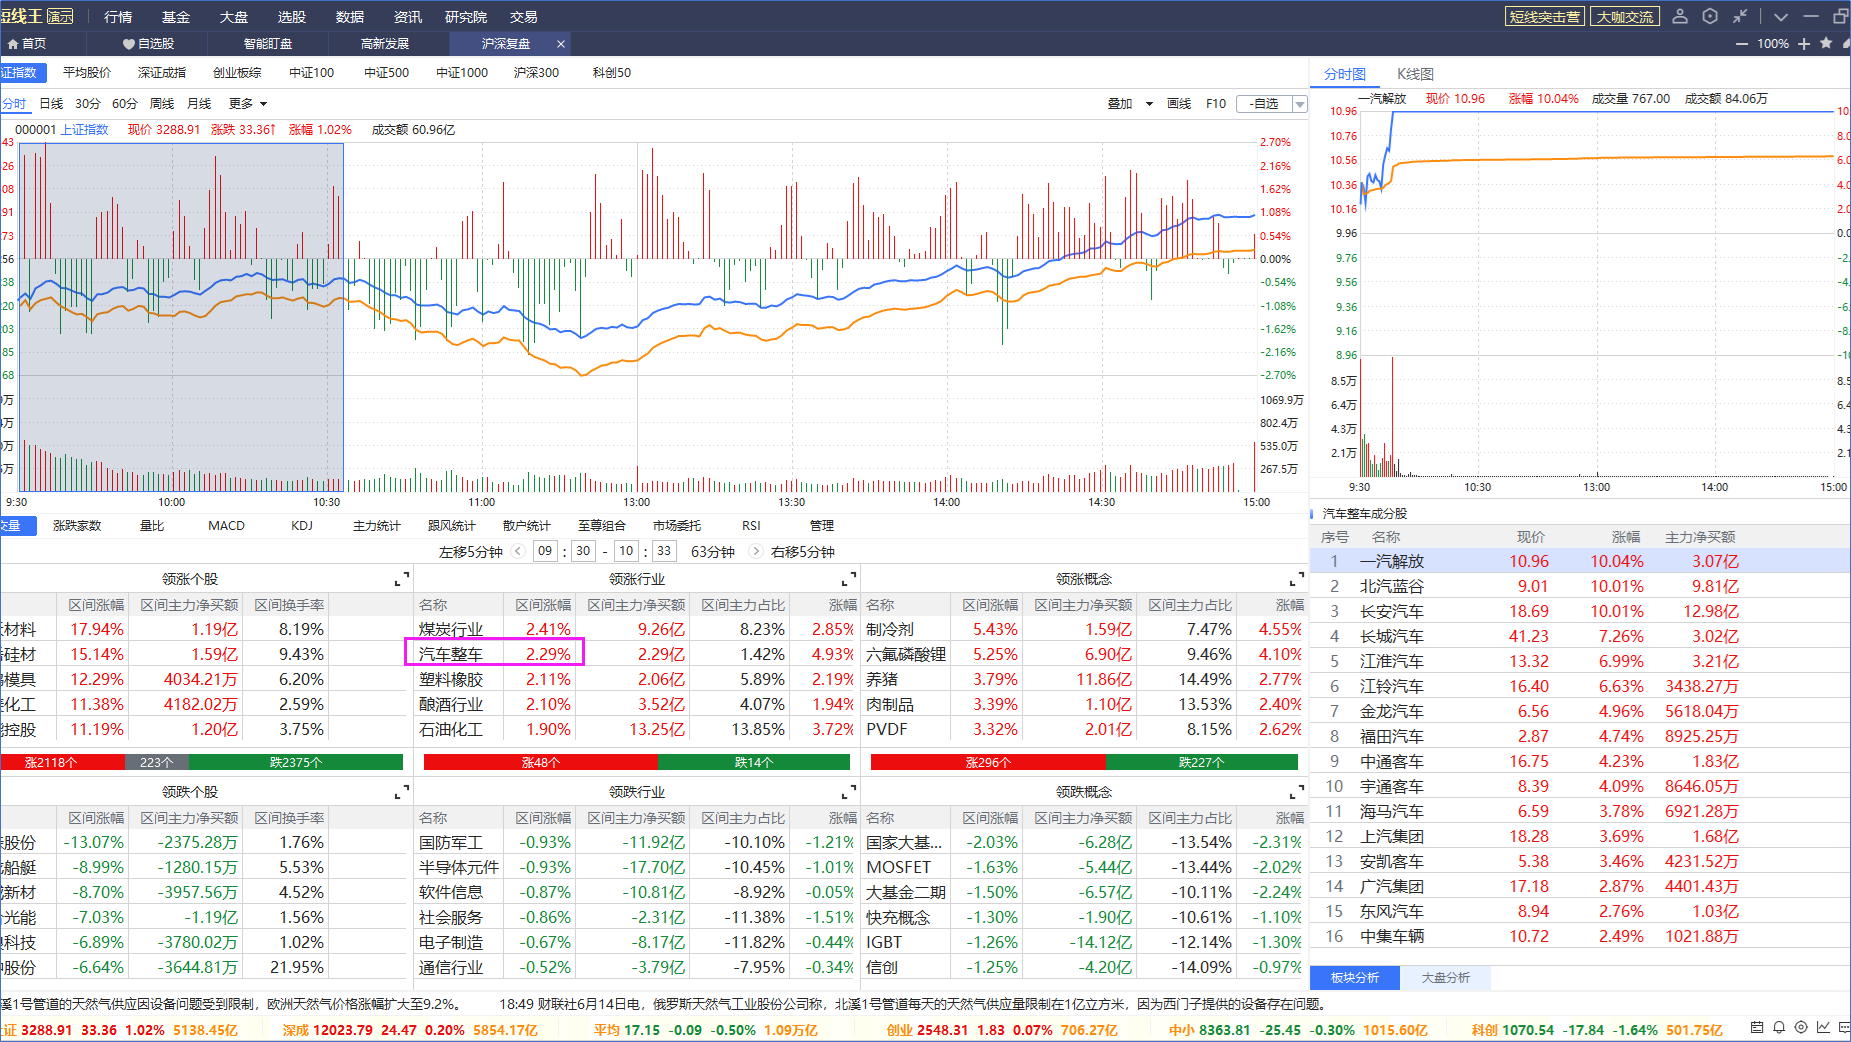Open the title bar downward chevron menu
1851x1042 pixels.
pyautogui.click(x=1781, y=17)
